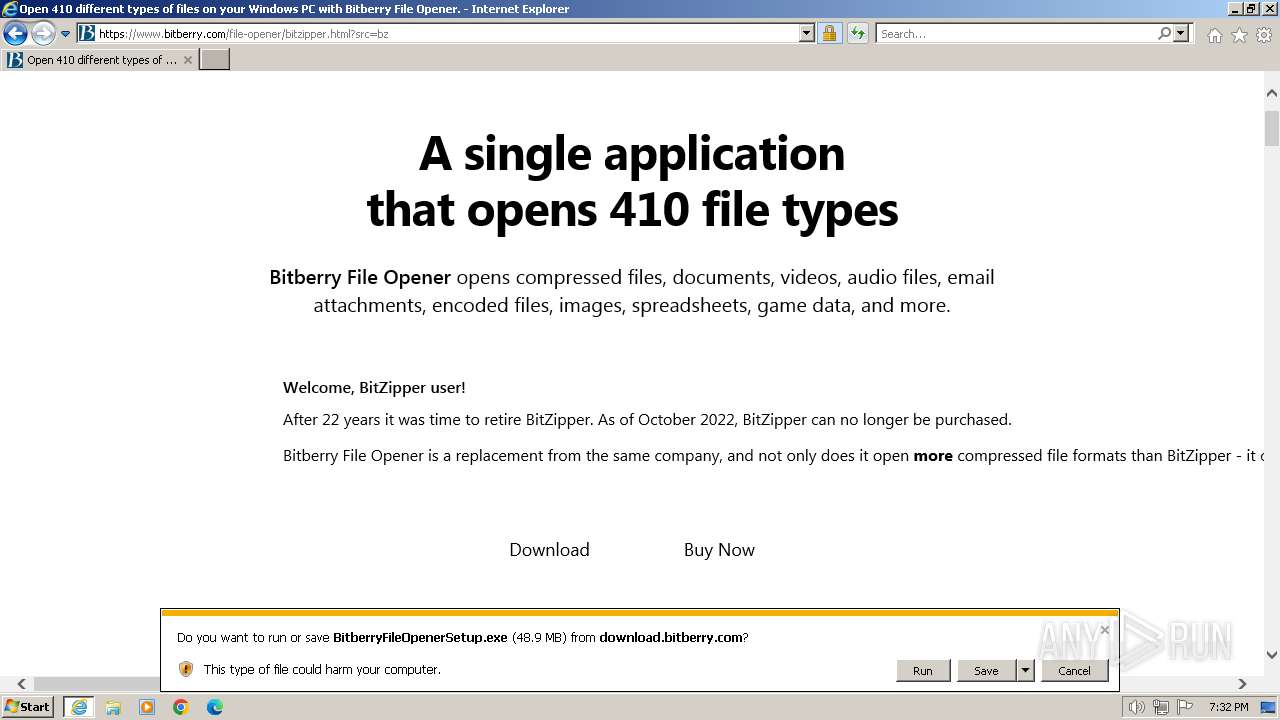Viewport: 1280px width, 720px height.
Task: Open the Windows Start menu
Action: tap(28, 707)
